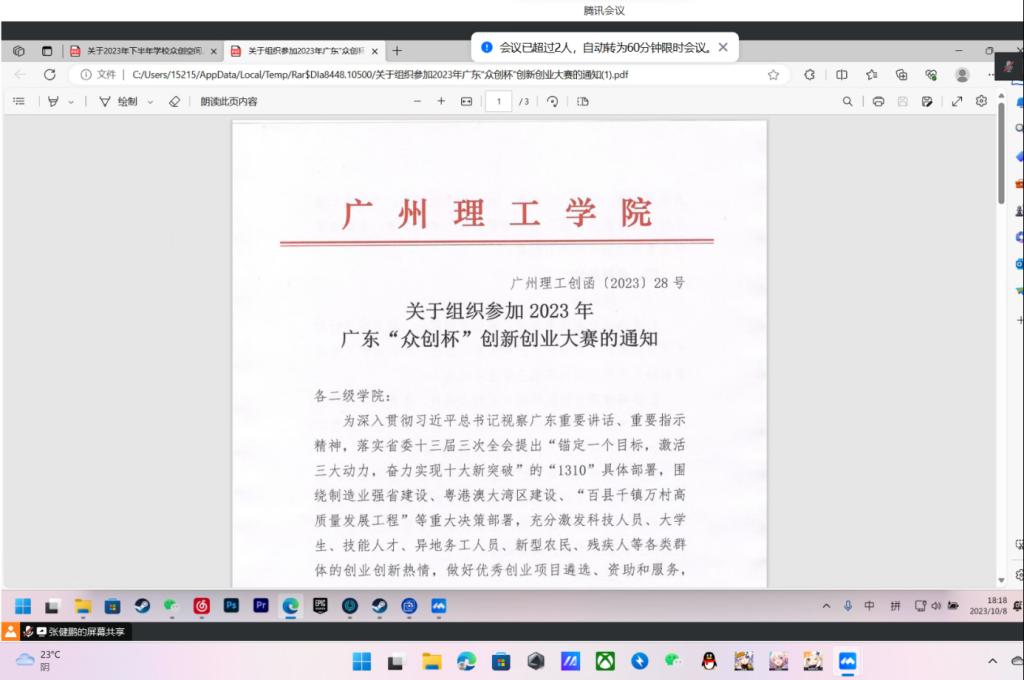This screenshot has width=1024, height=680.
Task: Expand the 绘制 draw tool dropdown arrow
Action: coord(150,102)
